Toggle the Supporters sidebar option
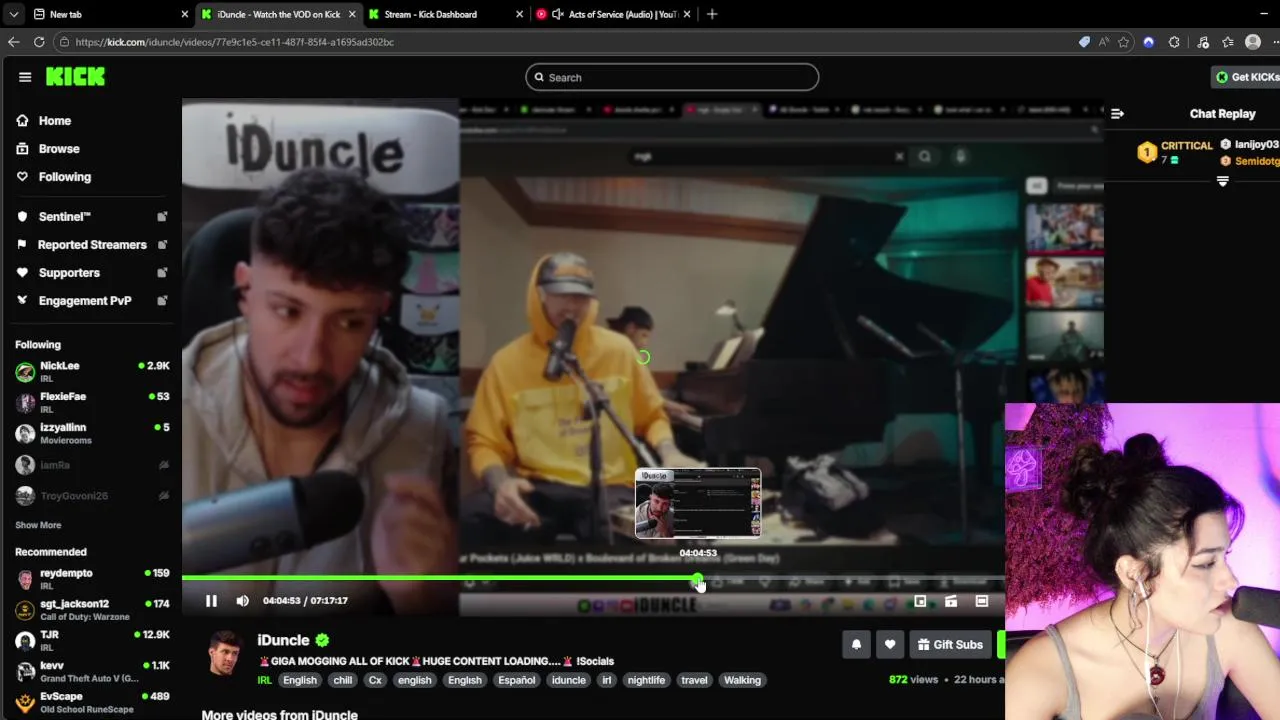Screen dimensions: 1280x720 pyautogui.click(x=91, y=273)
